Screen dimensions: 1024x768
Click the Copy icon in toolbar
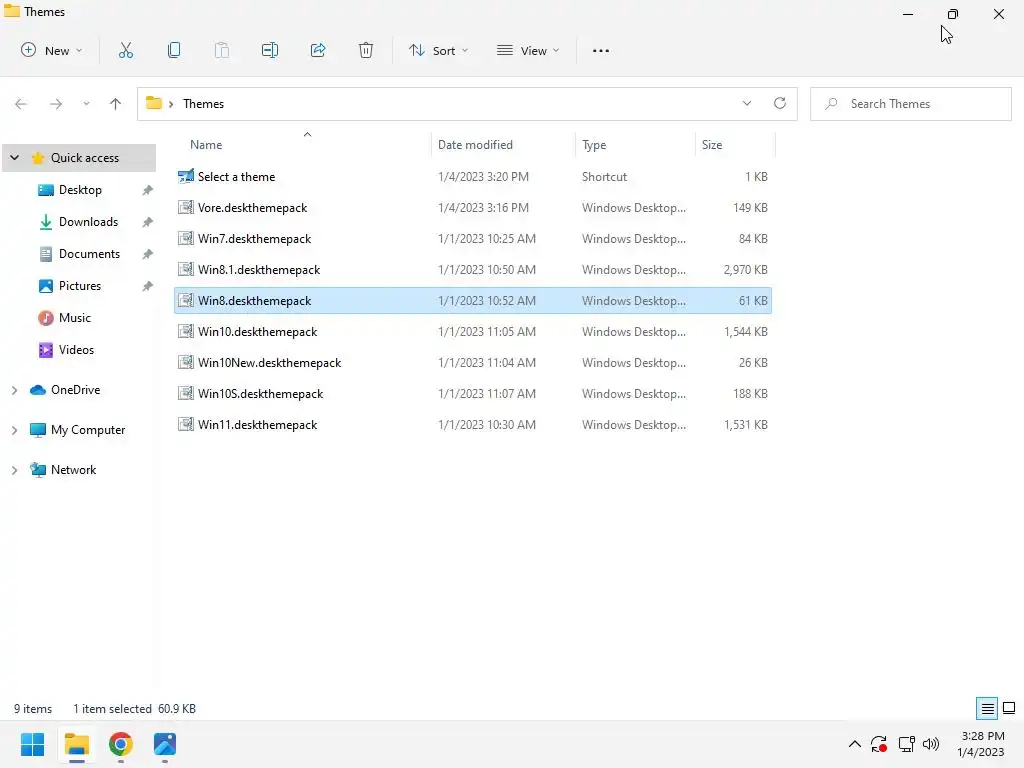coord(174,50)
